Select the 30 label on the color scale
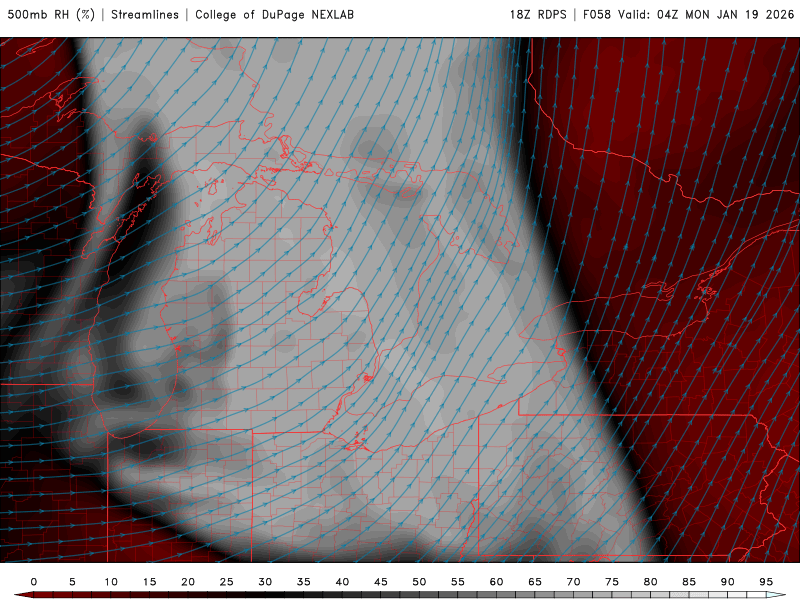The image size is (800, 600). click(x=265, y=582)
